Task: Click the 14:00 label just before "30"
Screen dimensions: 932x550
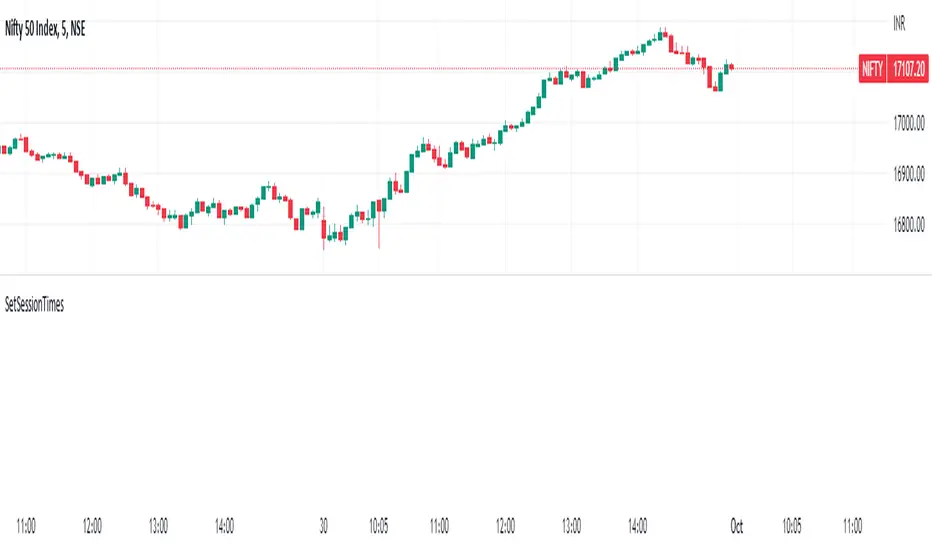Action: (224, 524)
